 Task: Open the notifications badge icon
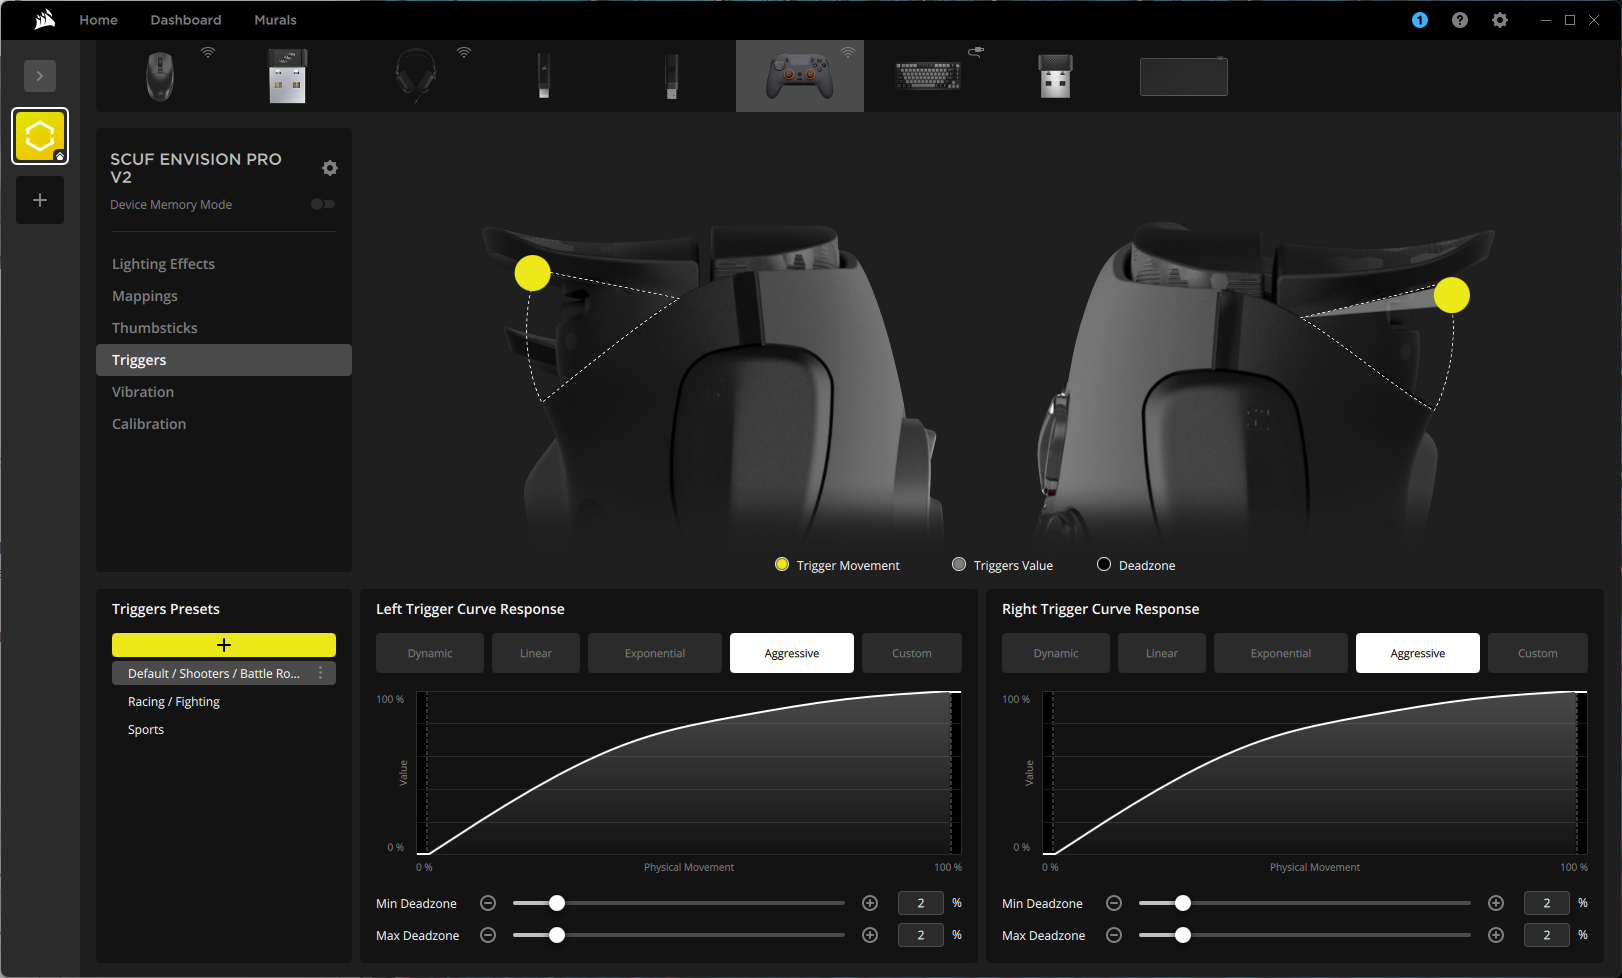[1419, 20]
